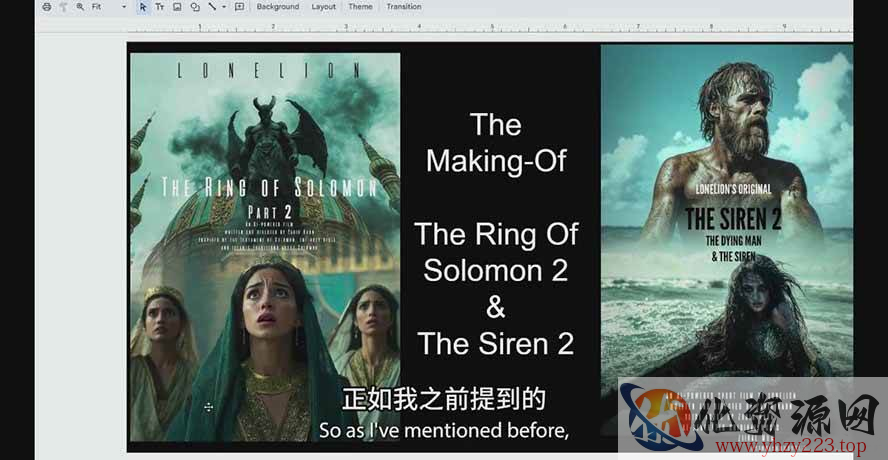The width and height of the screenshot is (888, 460).
Task: Open the Background options
Action: coord(278,7)
